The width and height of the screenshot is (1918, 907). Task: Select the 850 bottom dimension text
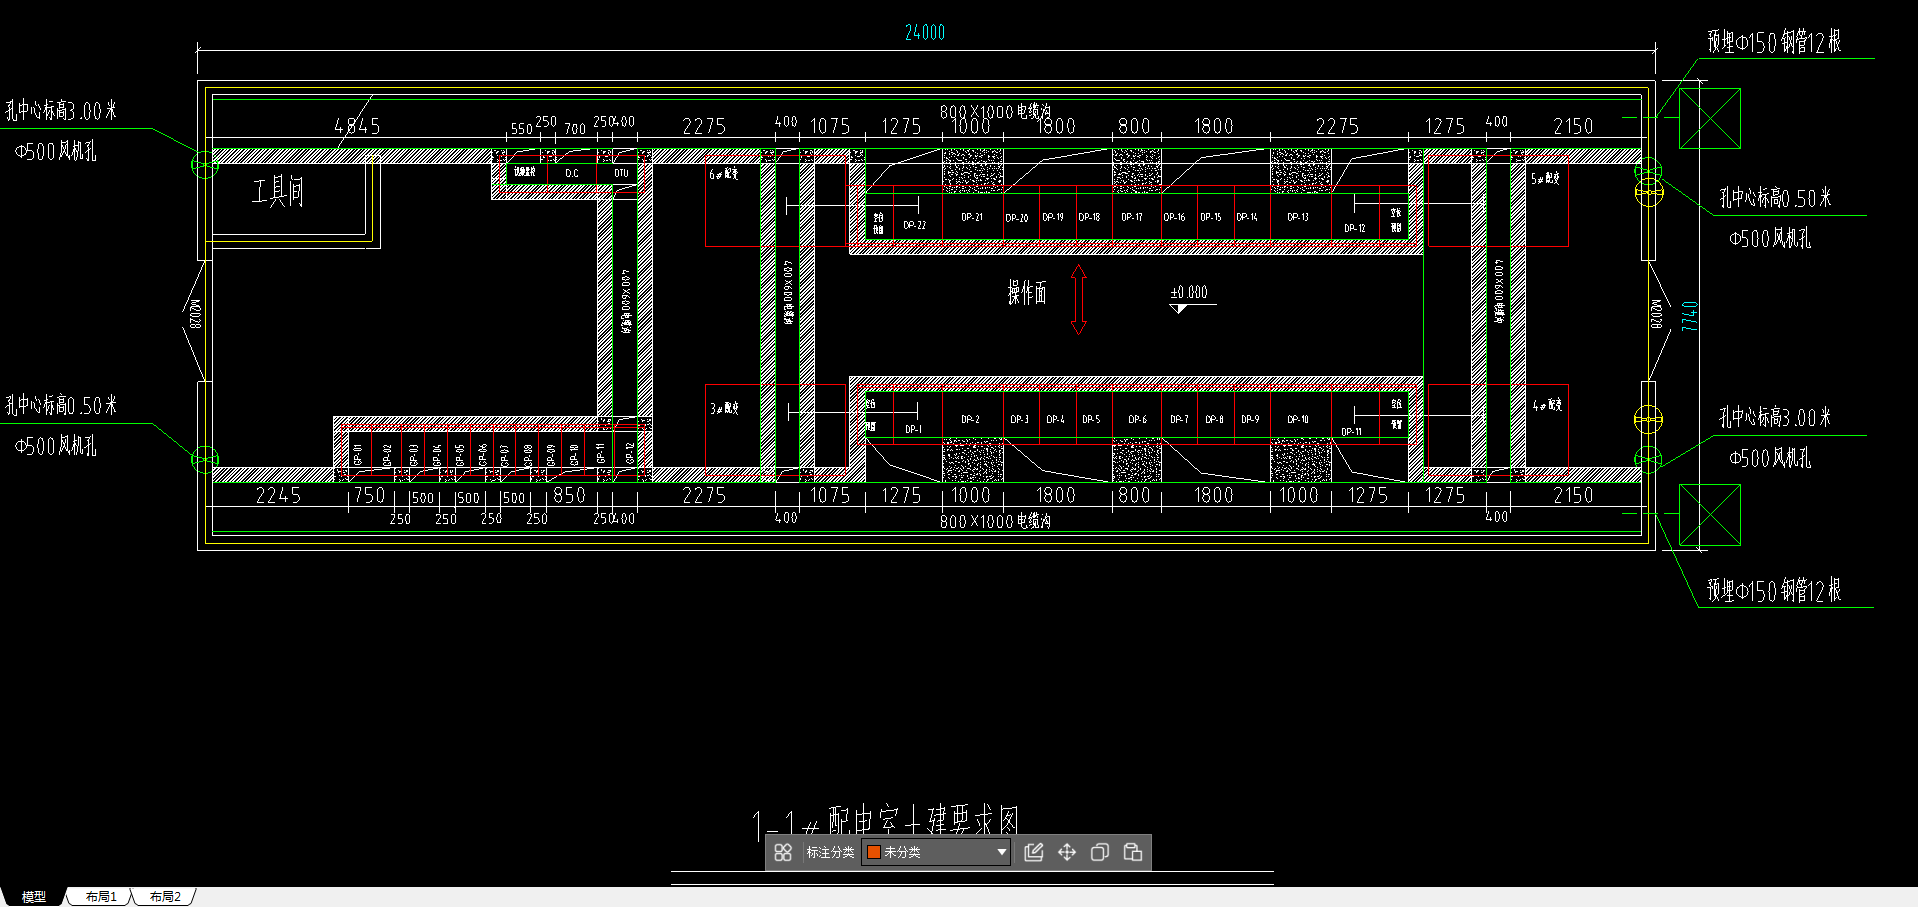click(x=569, y=495)
